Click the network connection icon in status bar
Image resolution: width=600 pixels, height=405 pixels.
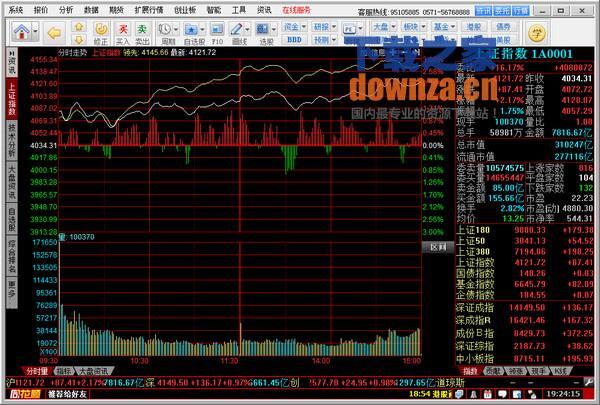coord(532,394)
